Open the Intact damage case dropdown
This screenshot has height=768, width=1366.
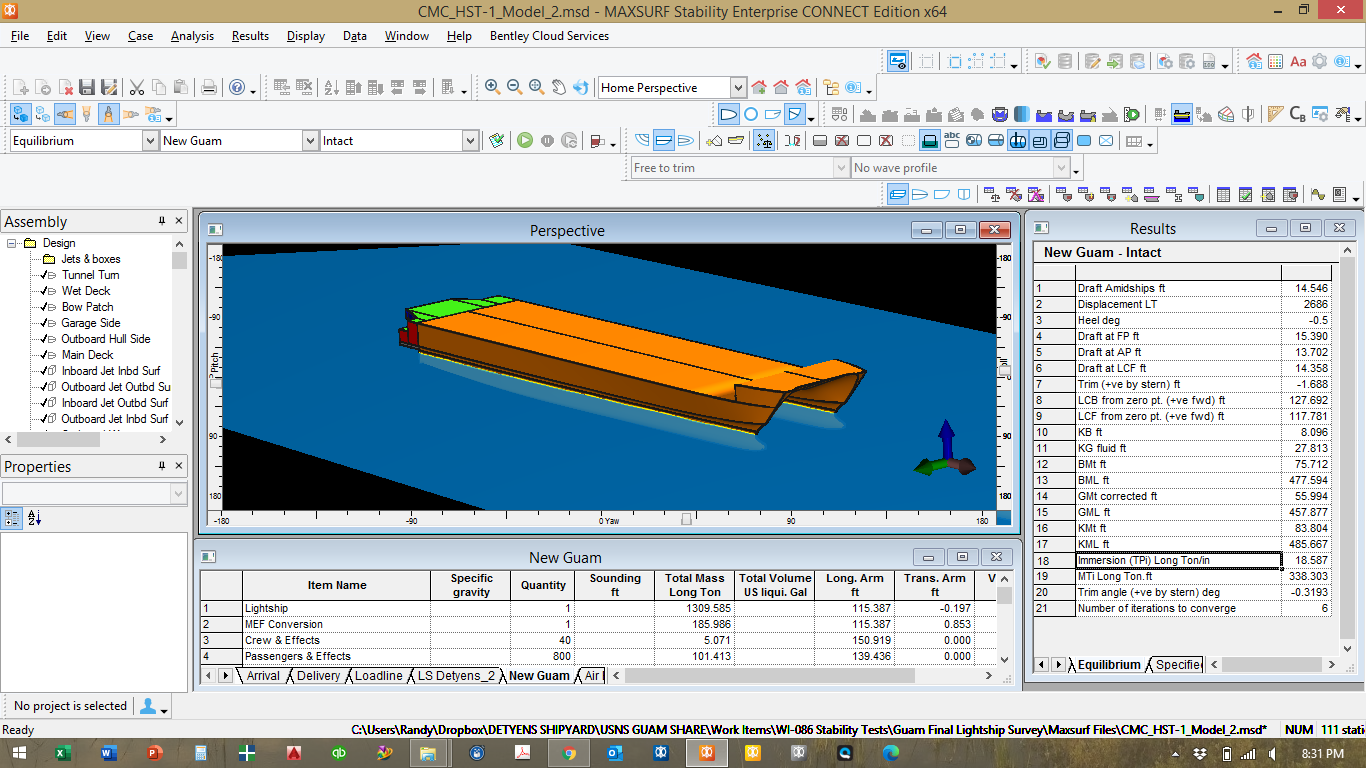click(x=470, y=141)
